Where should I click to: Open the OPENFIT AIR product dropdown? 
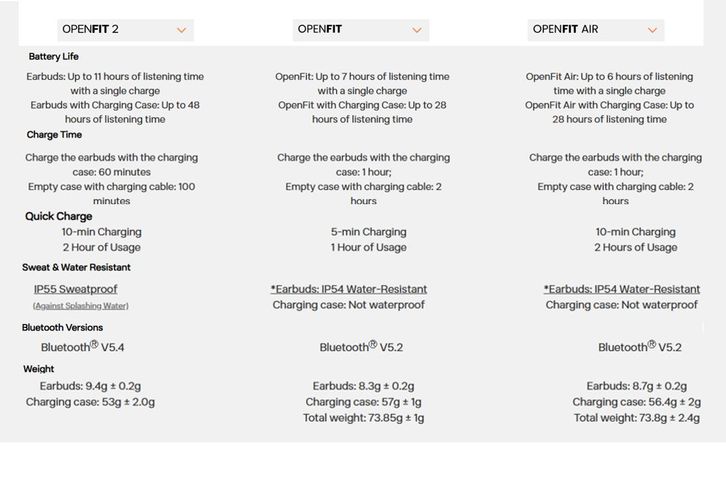pos(595,30)
